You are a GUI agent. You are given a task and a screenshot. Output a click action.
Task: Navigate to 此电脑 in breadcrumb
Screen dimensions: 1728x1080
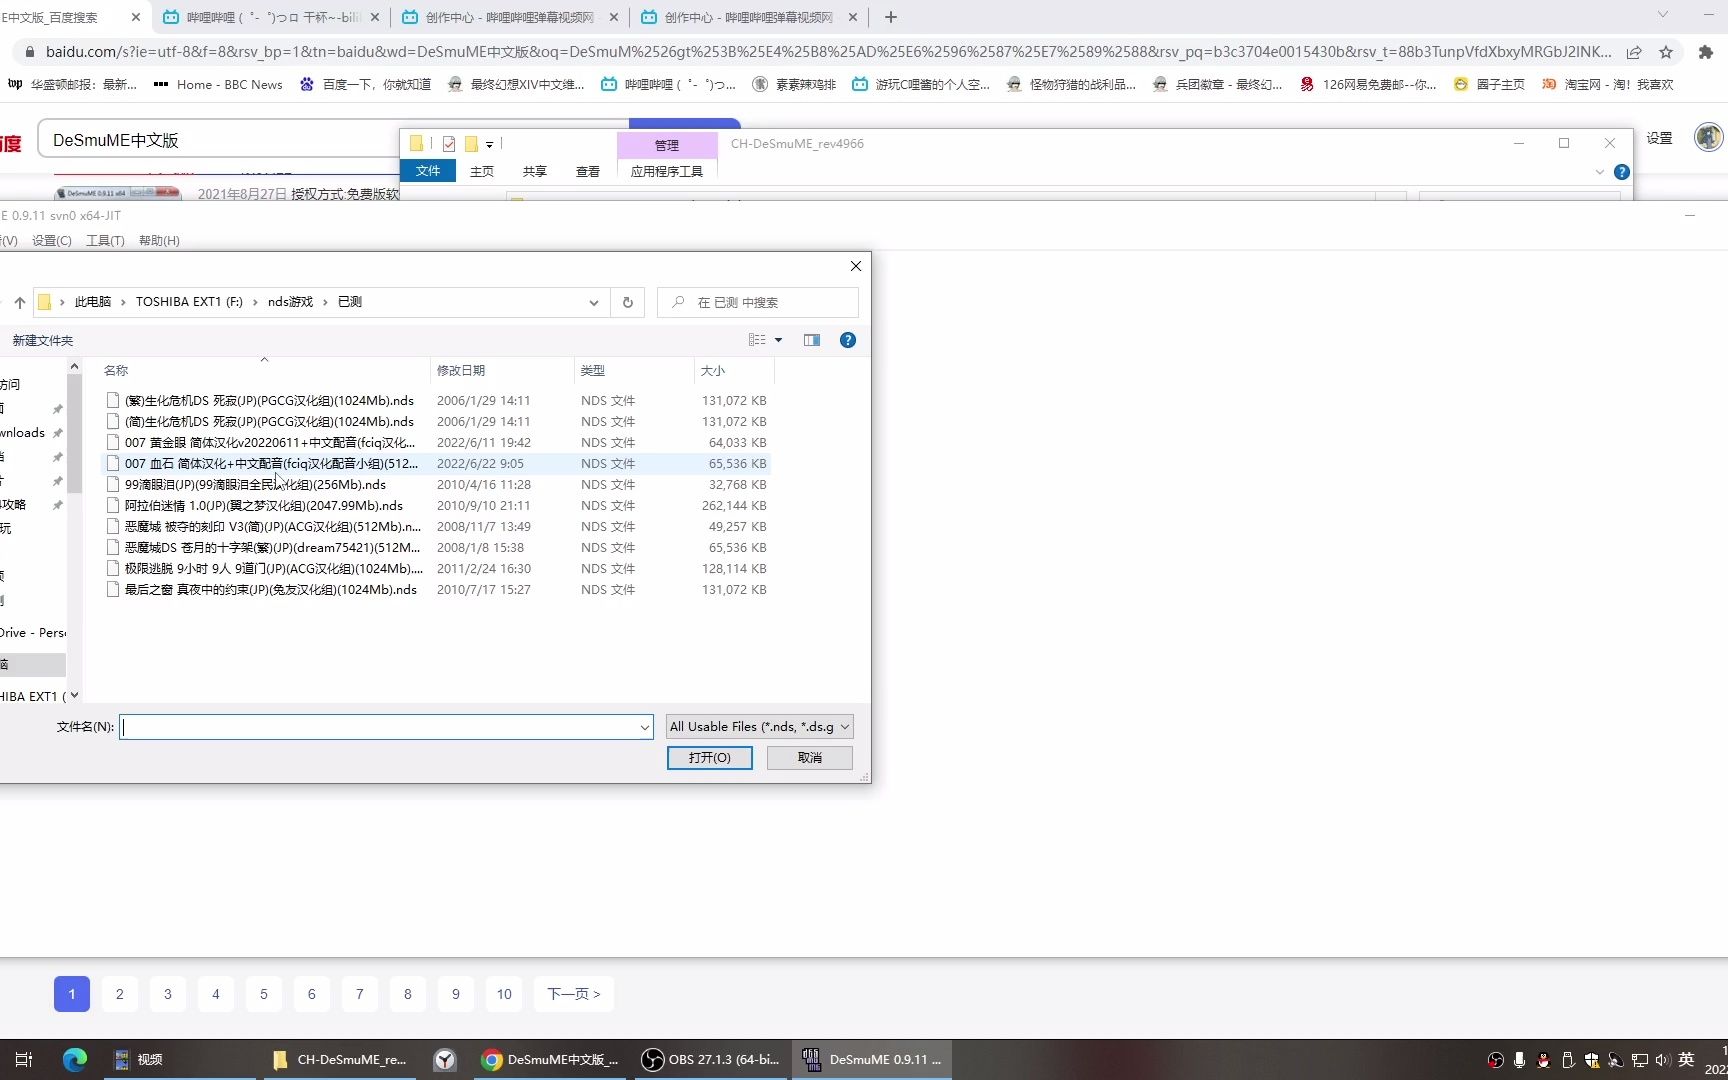click(x=93, y=302)
